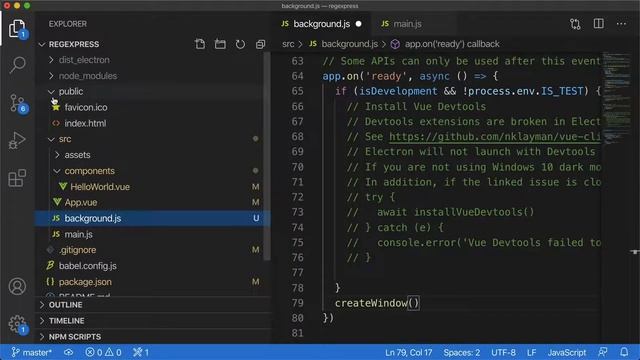Open the Explorer view in activity bar
The height and width of the screenshot is (360, 640).
click(x=17, y=29)
